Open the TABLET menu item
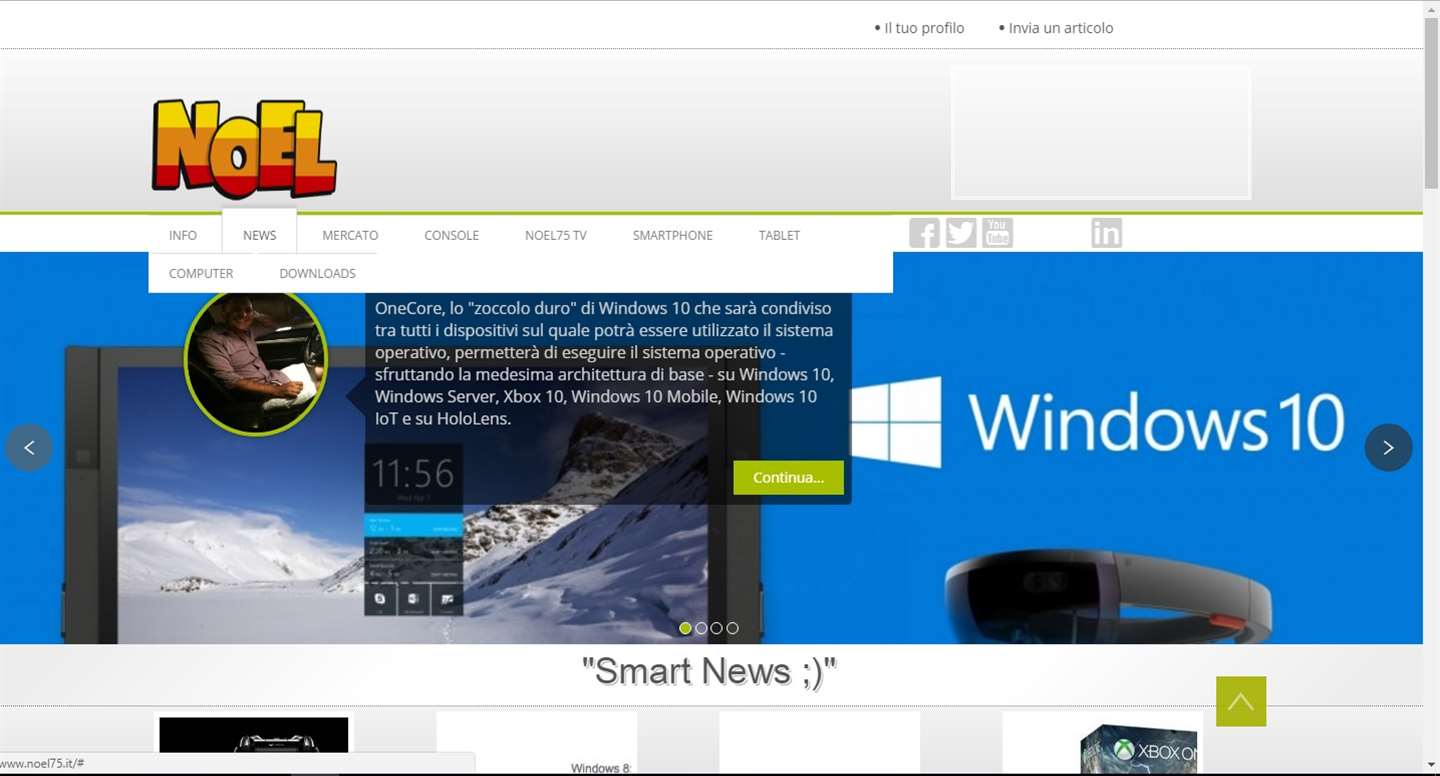 779,235
